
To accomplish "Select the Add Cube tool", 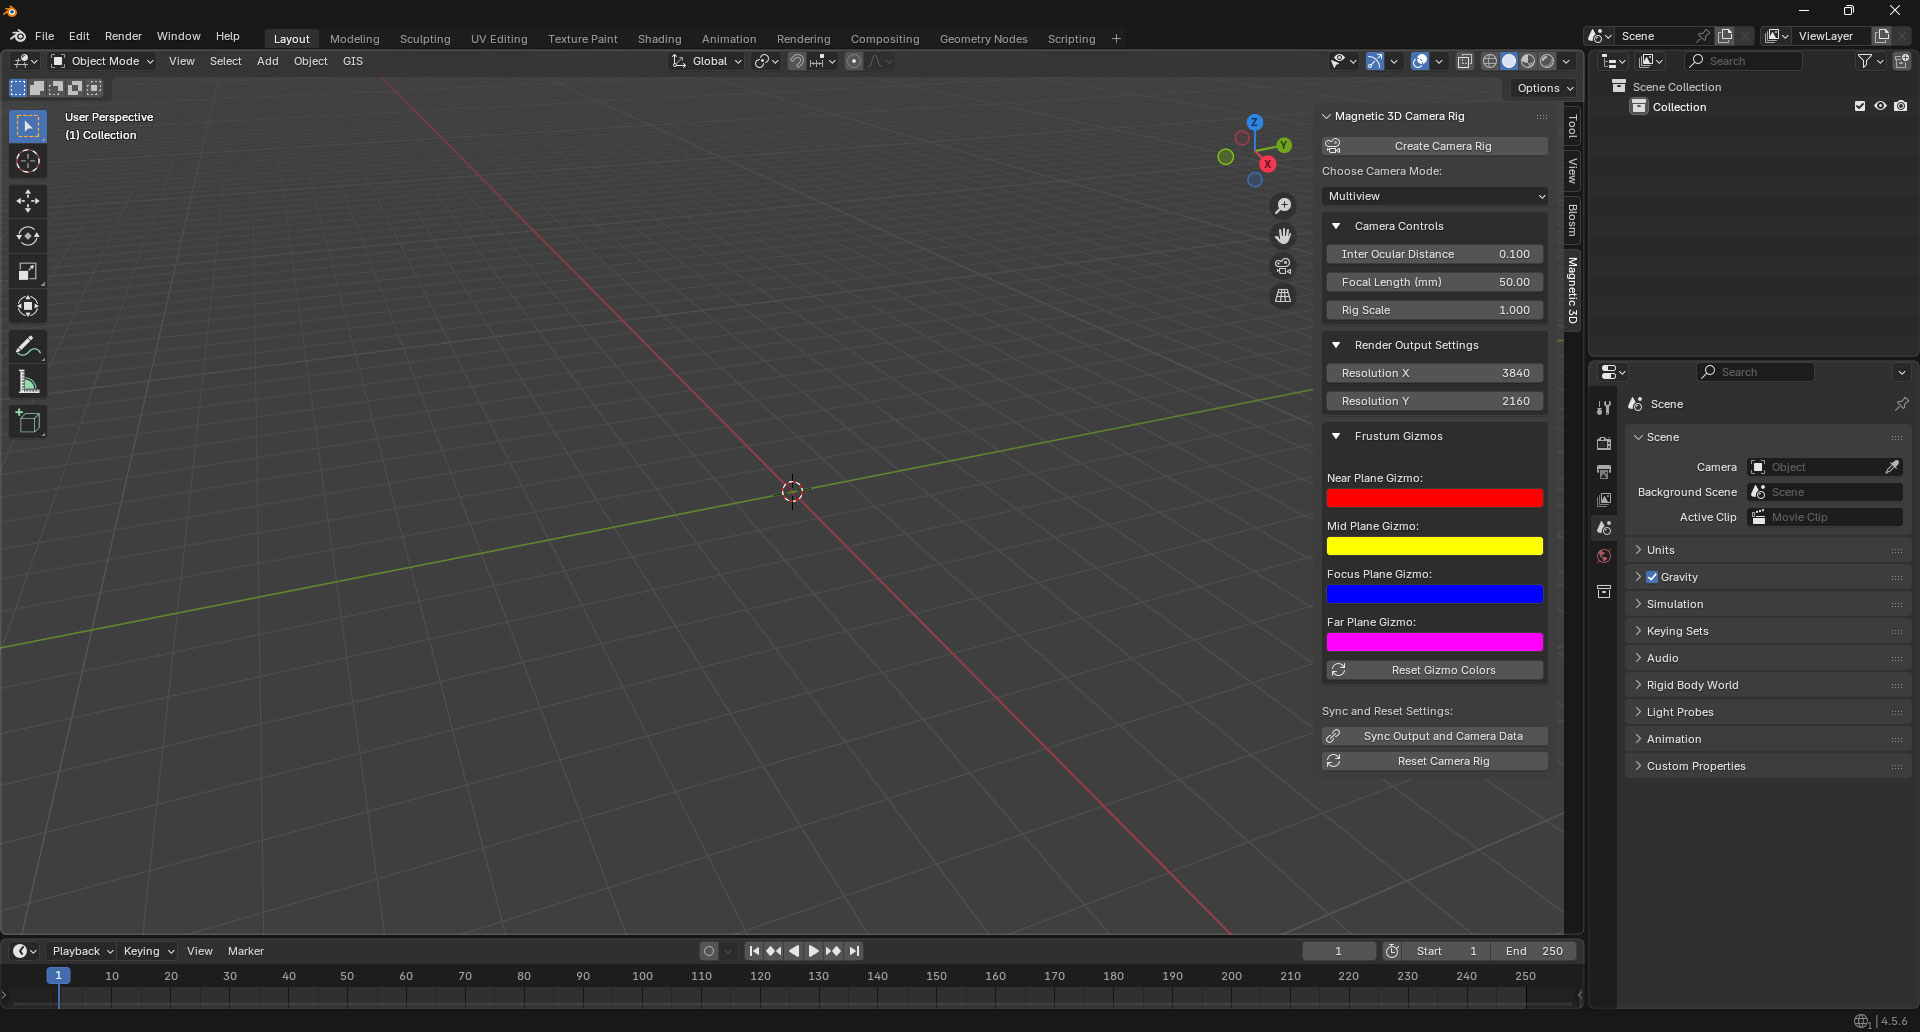I will [28, 422].
